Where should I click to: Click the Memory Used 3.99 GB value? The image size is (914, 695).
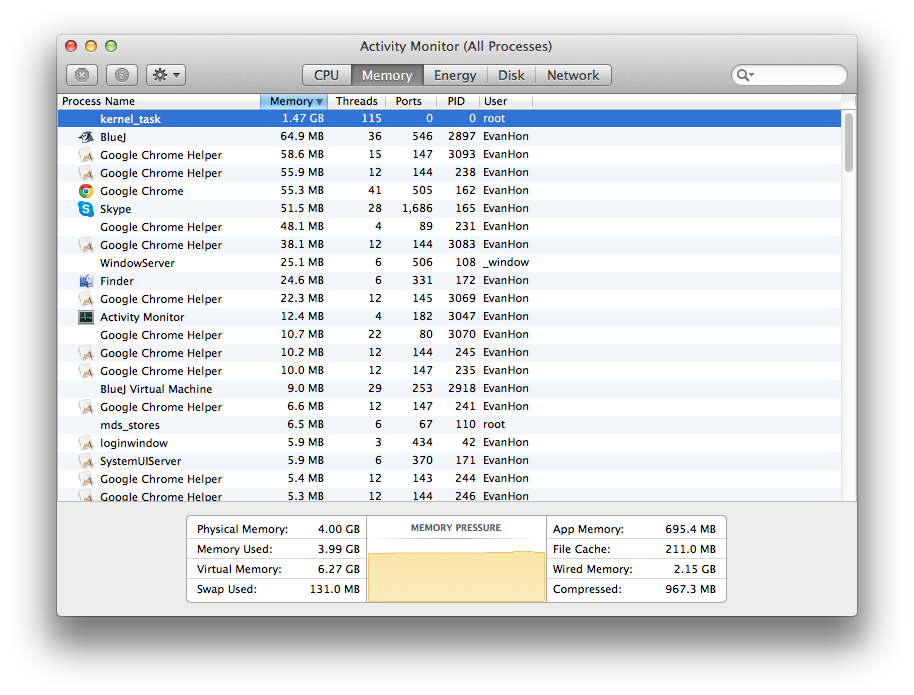[339, 549]
